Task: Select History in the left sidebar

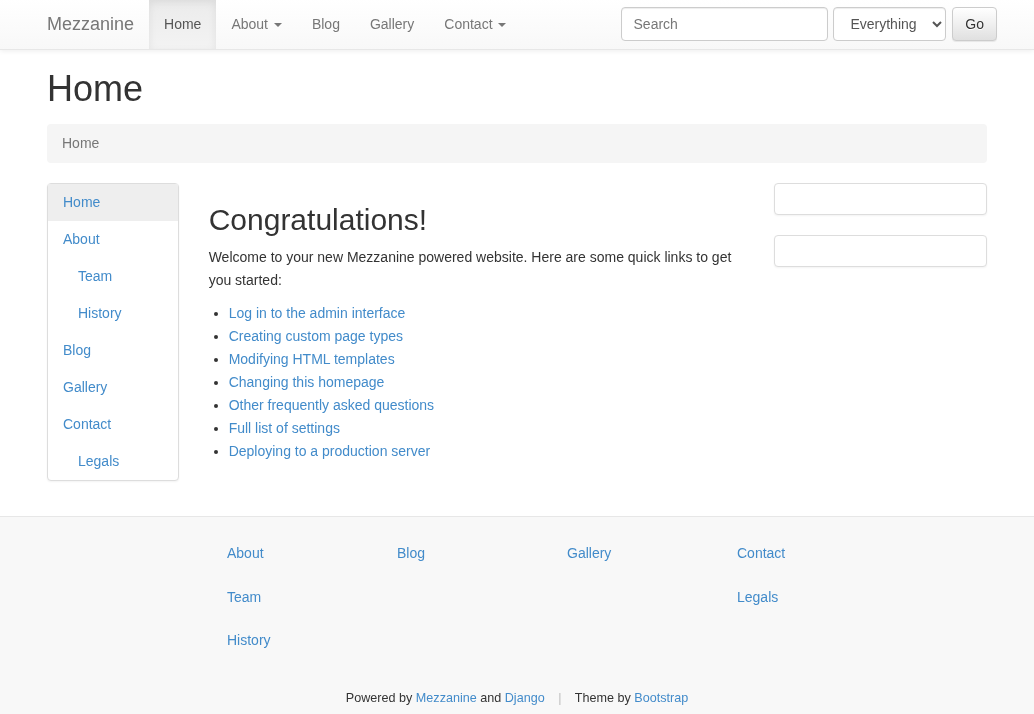Action: pos(99,313)
